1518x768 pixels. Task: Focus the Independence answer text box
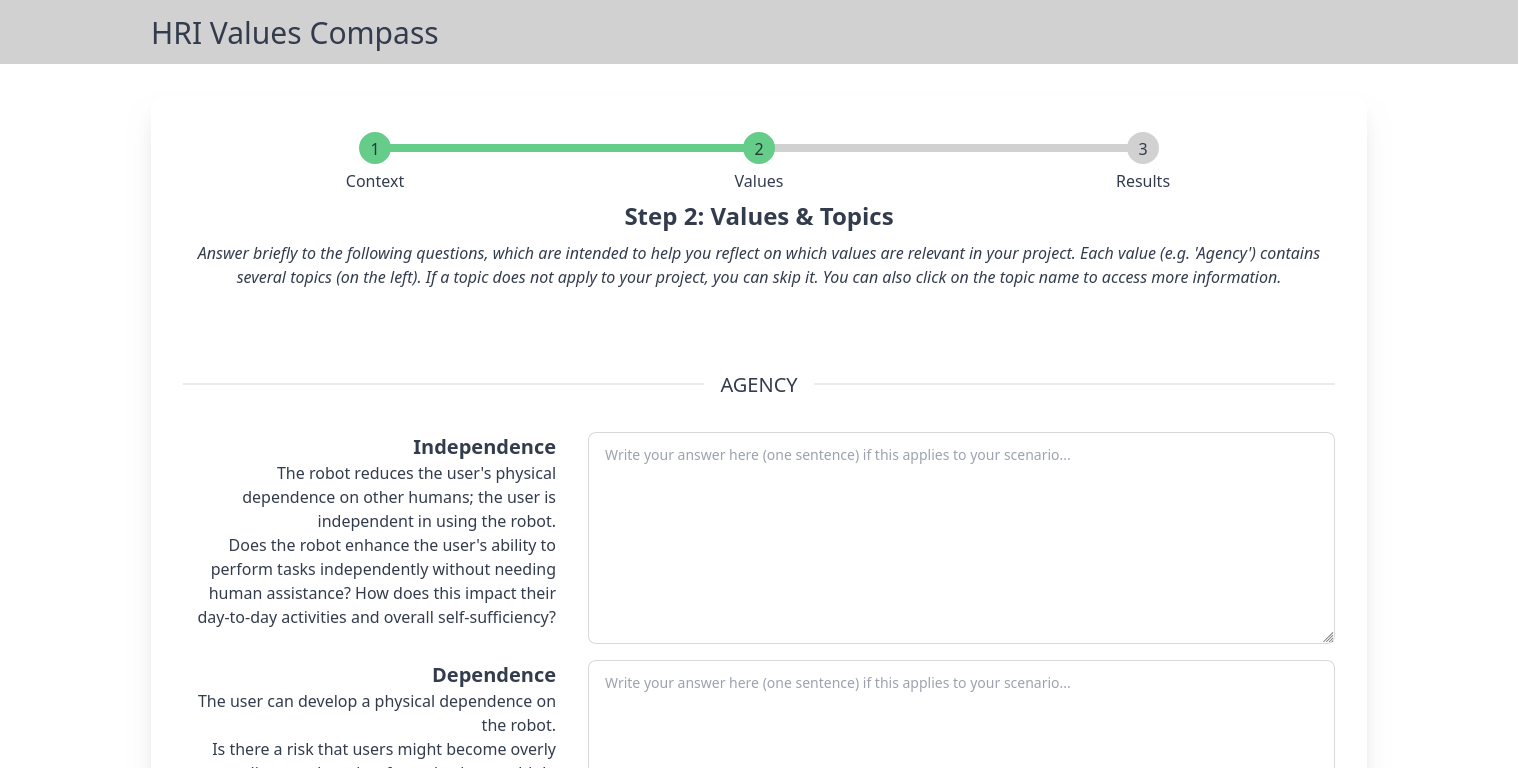(x=961, y=538)
